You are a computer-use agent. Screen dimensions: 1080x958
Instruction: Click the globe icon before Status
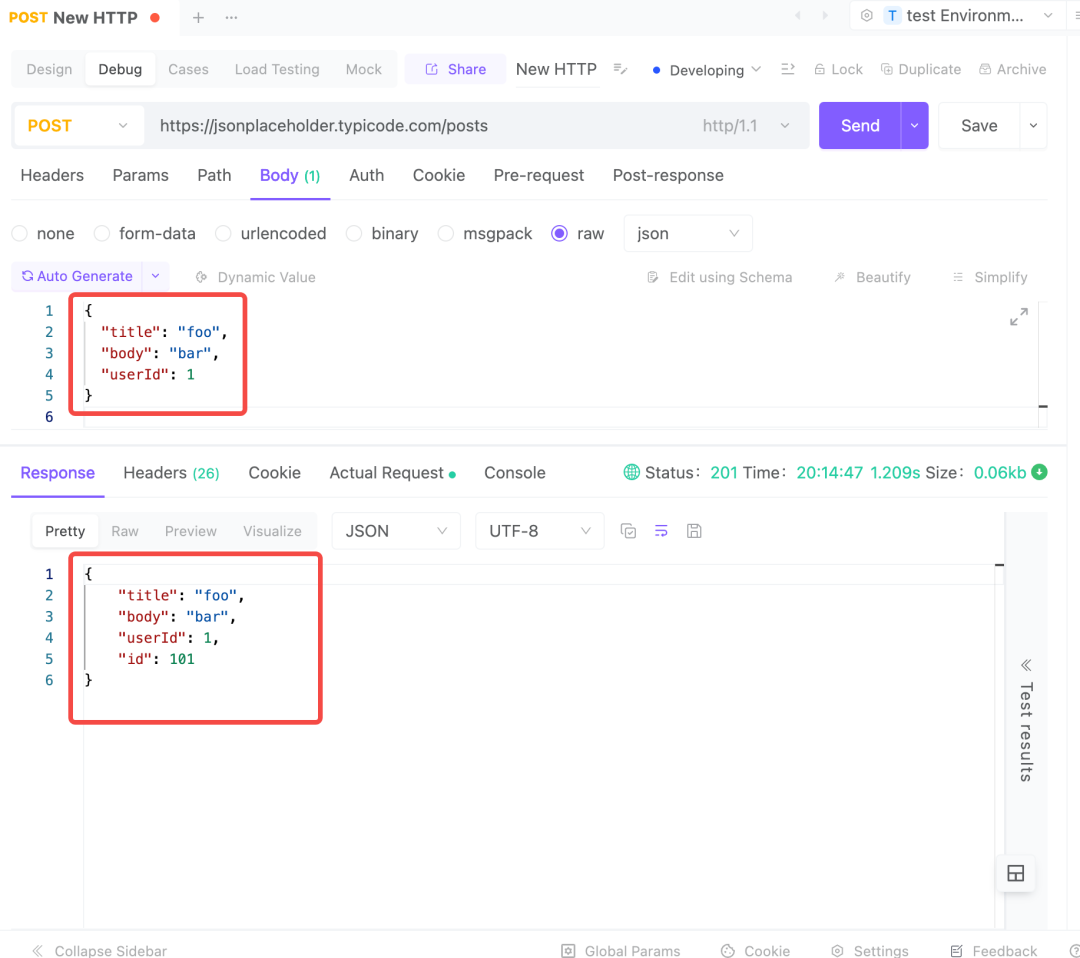(x=632, y=472)
